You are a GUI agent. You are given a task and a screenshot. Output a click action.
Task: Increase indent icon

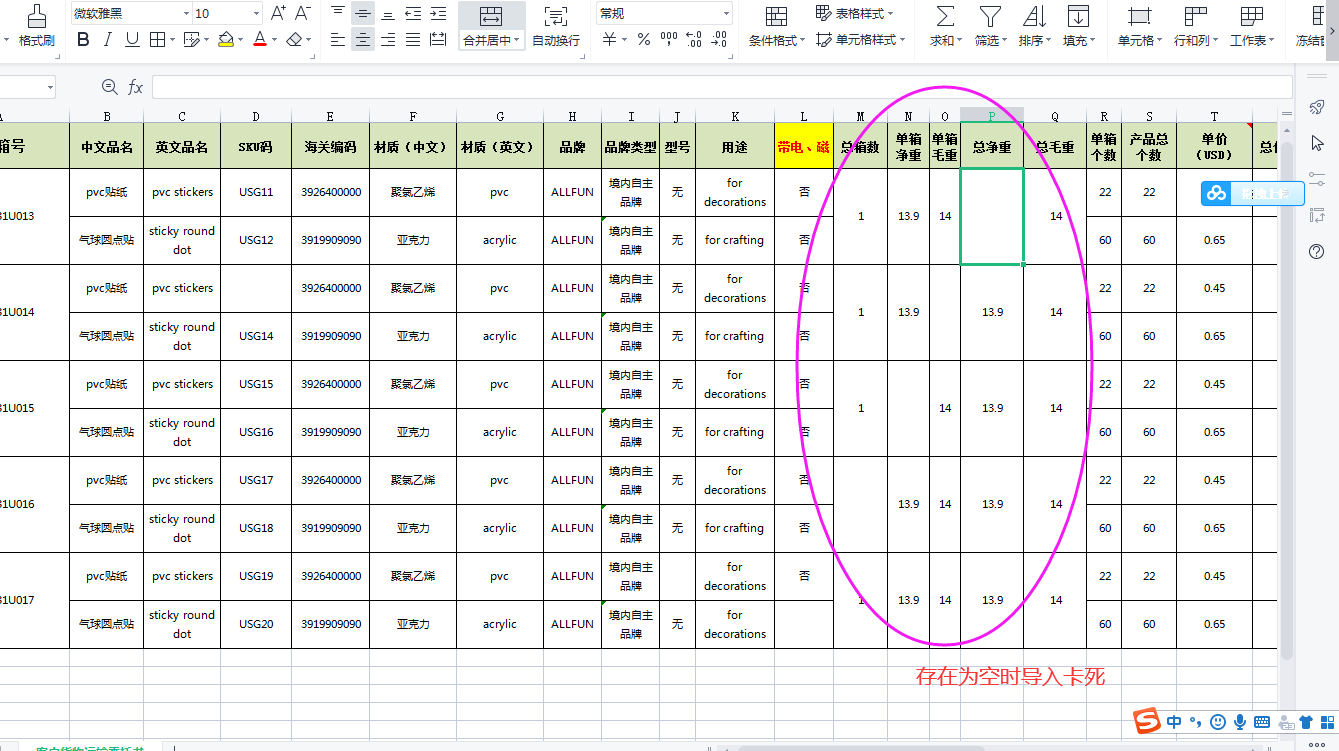(x=438, y=13)
